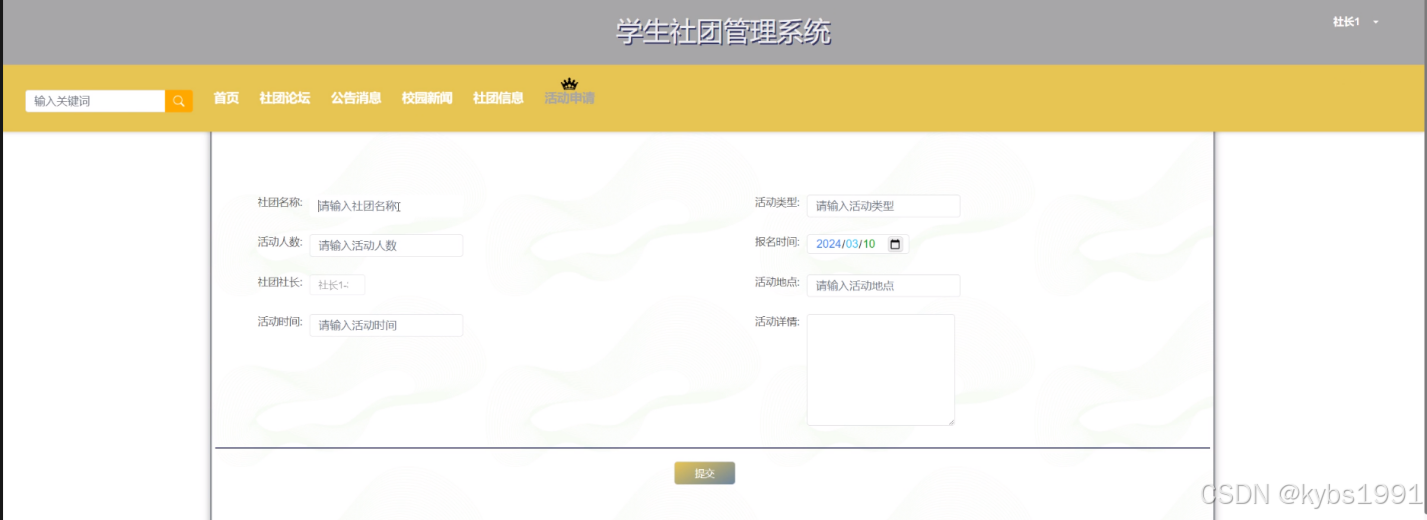The height and width of the screenshot is (520, 1427).
Task: Select the day 10 in the date field
Action: click(869, 244)
